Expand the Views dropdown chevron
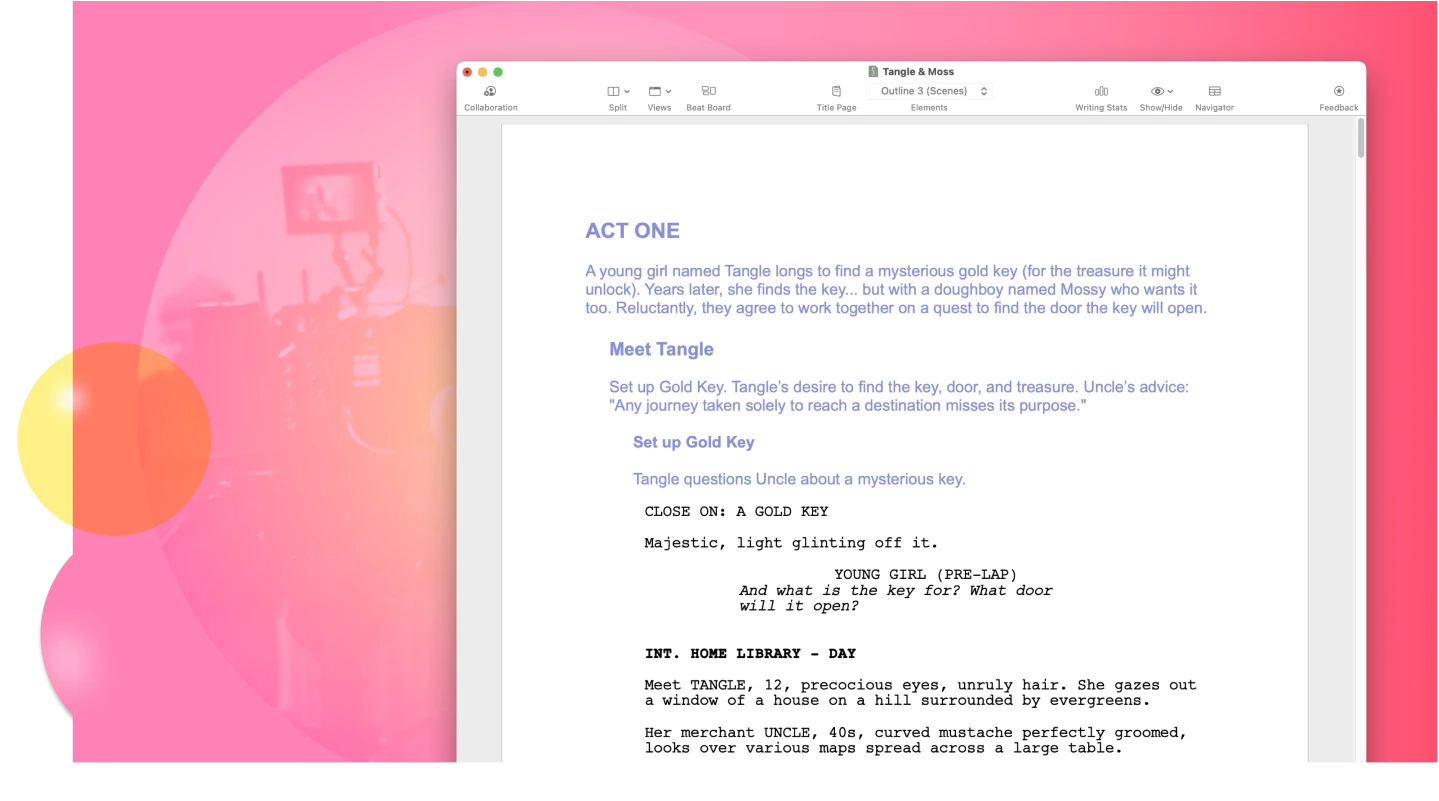The width and height of the screenshot is (1439, 801). pos(668,92)
